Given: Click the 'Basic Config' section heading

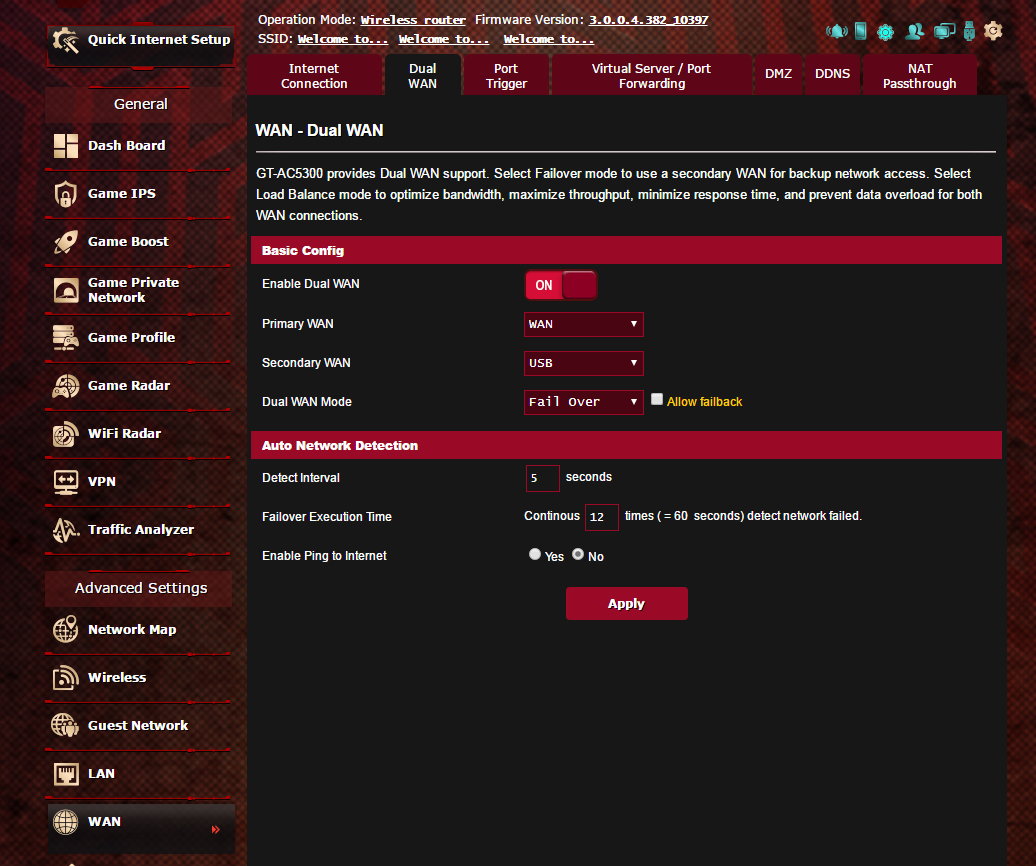Looking at the screenshot, I should (x=303, y=250).
